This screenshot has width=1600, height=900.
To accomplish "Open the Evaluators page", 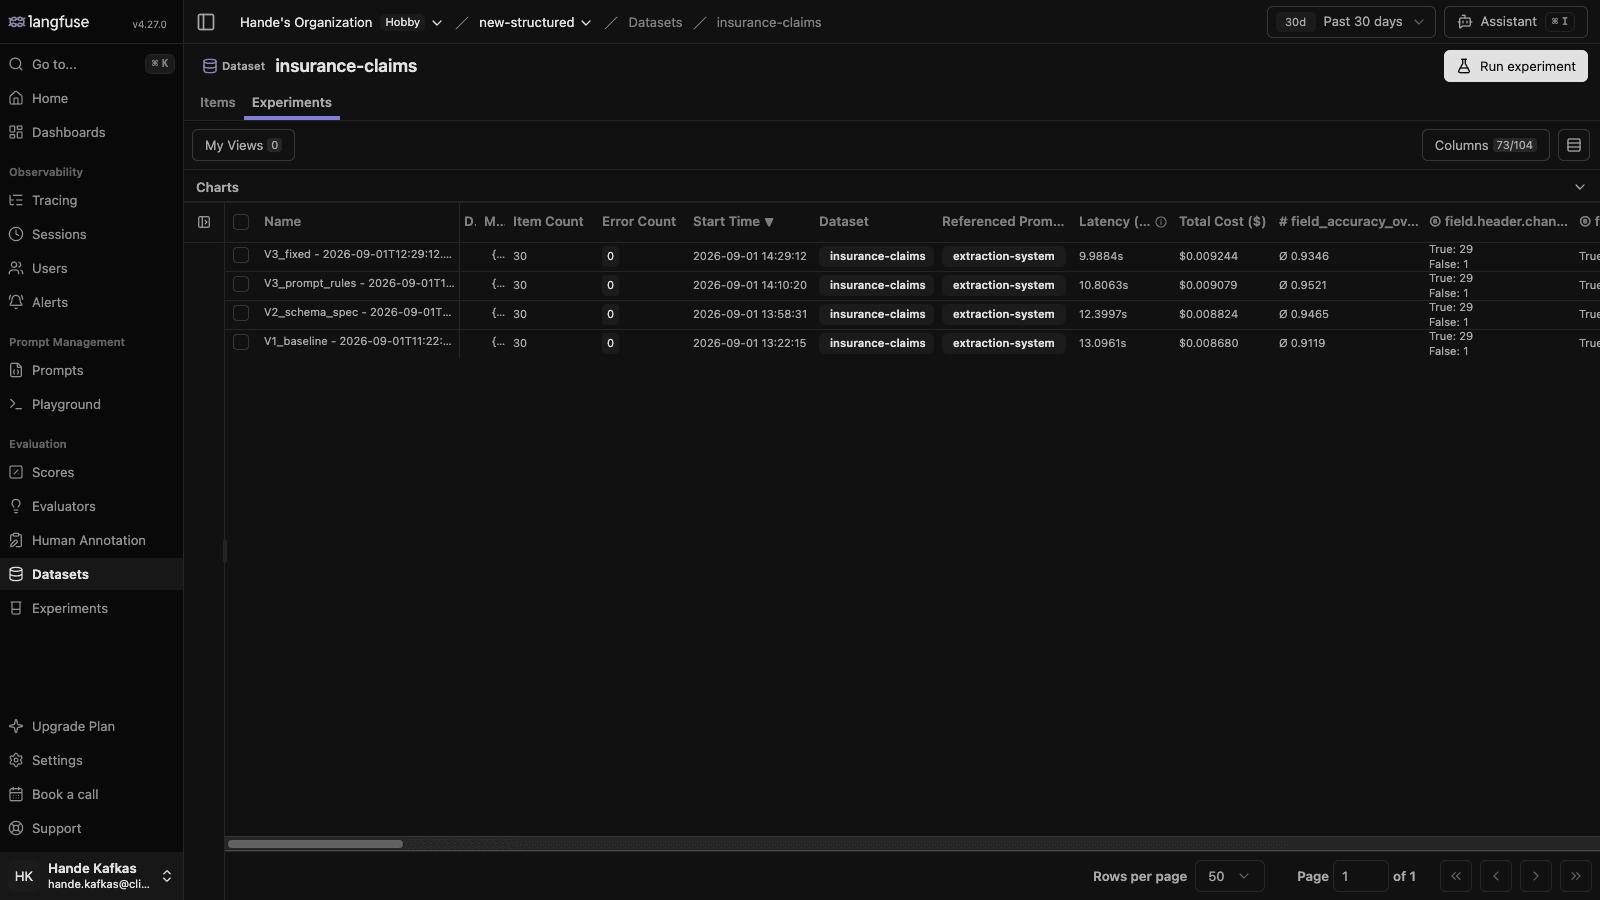I will point(91,506).
